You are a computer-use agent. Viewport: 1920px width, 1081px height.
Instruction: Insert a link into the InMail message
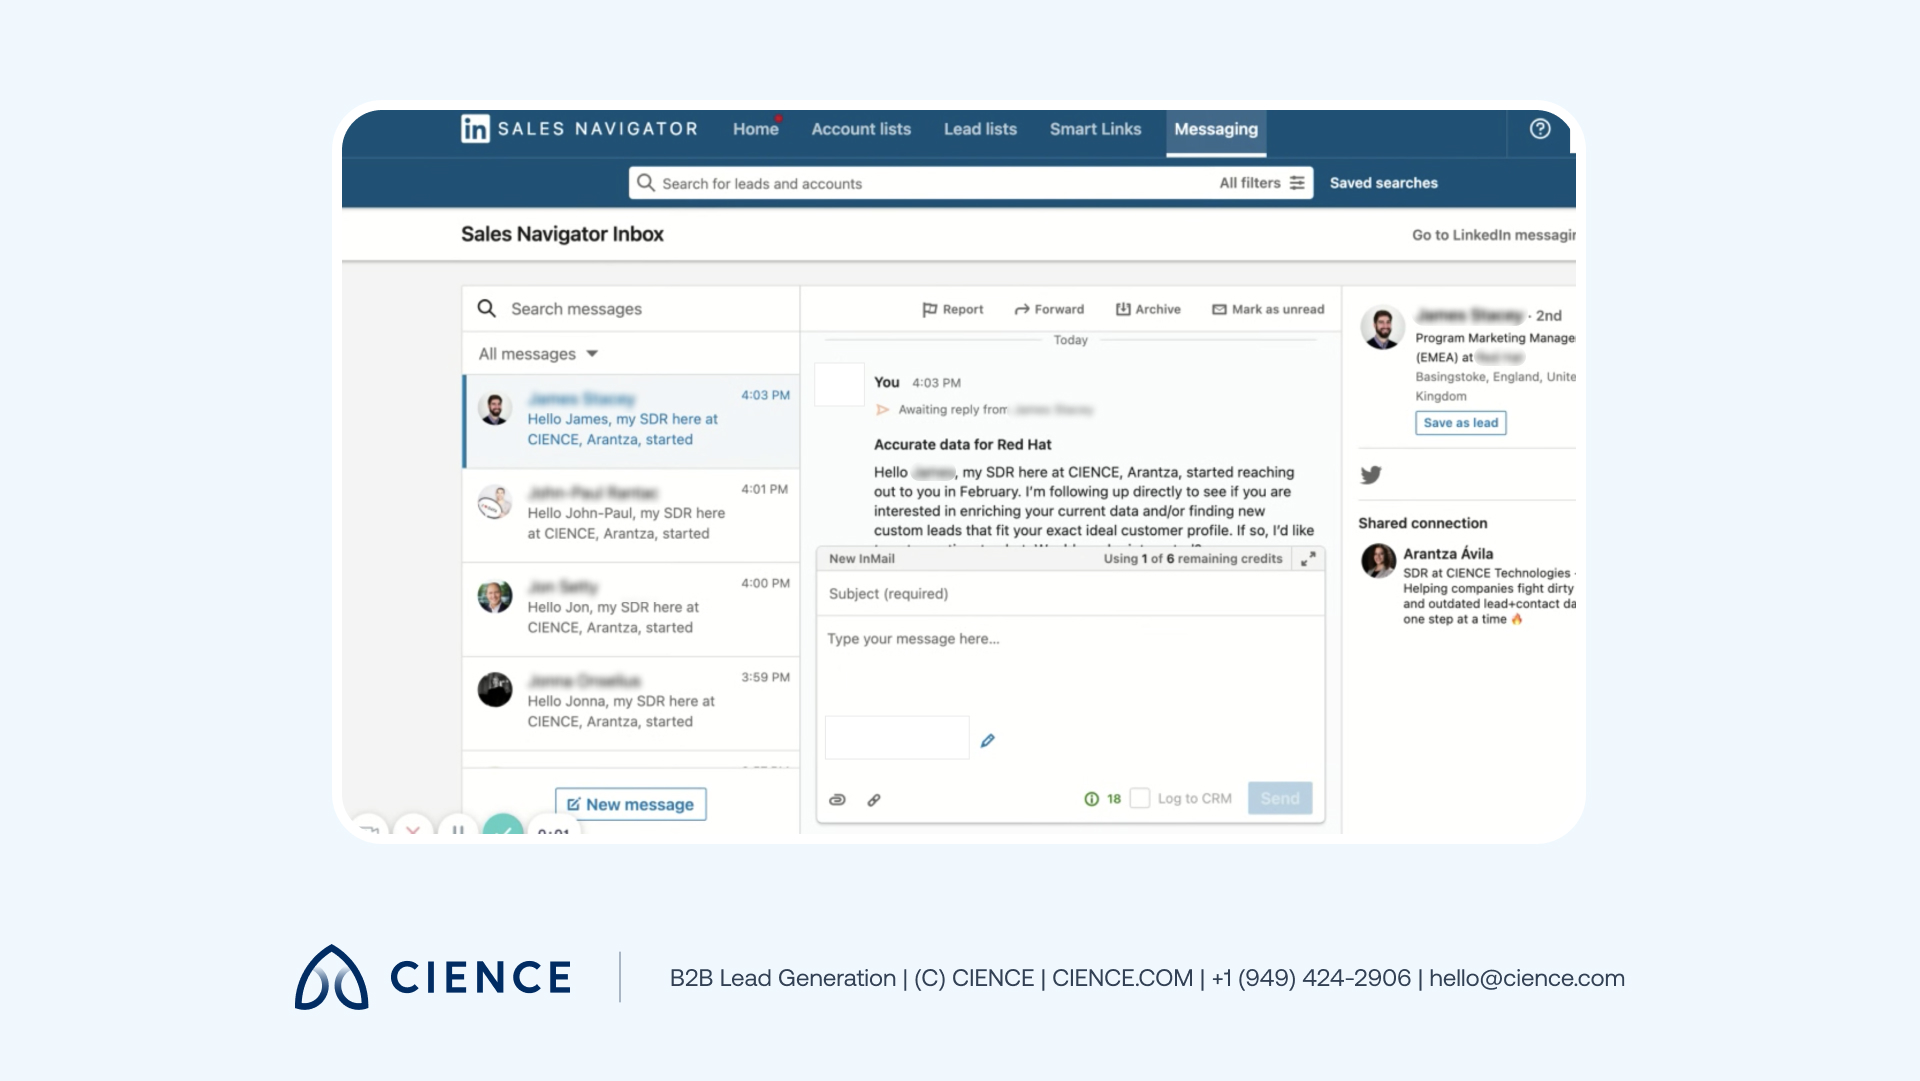874,799
